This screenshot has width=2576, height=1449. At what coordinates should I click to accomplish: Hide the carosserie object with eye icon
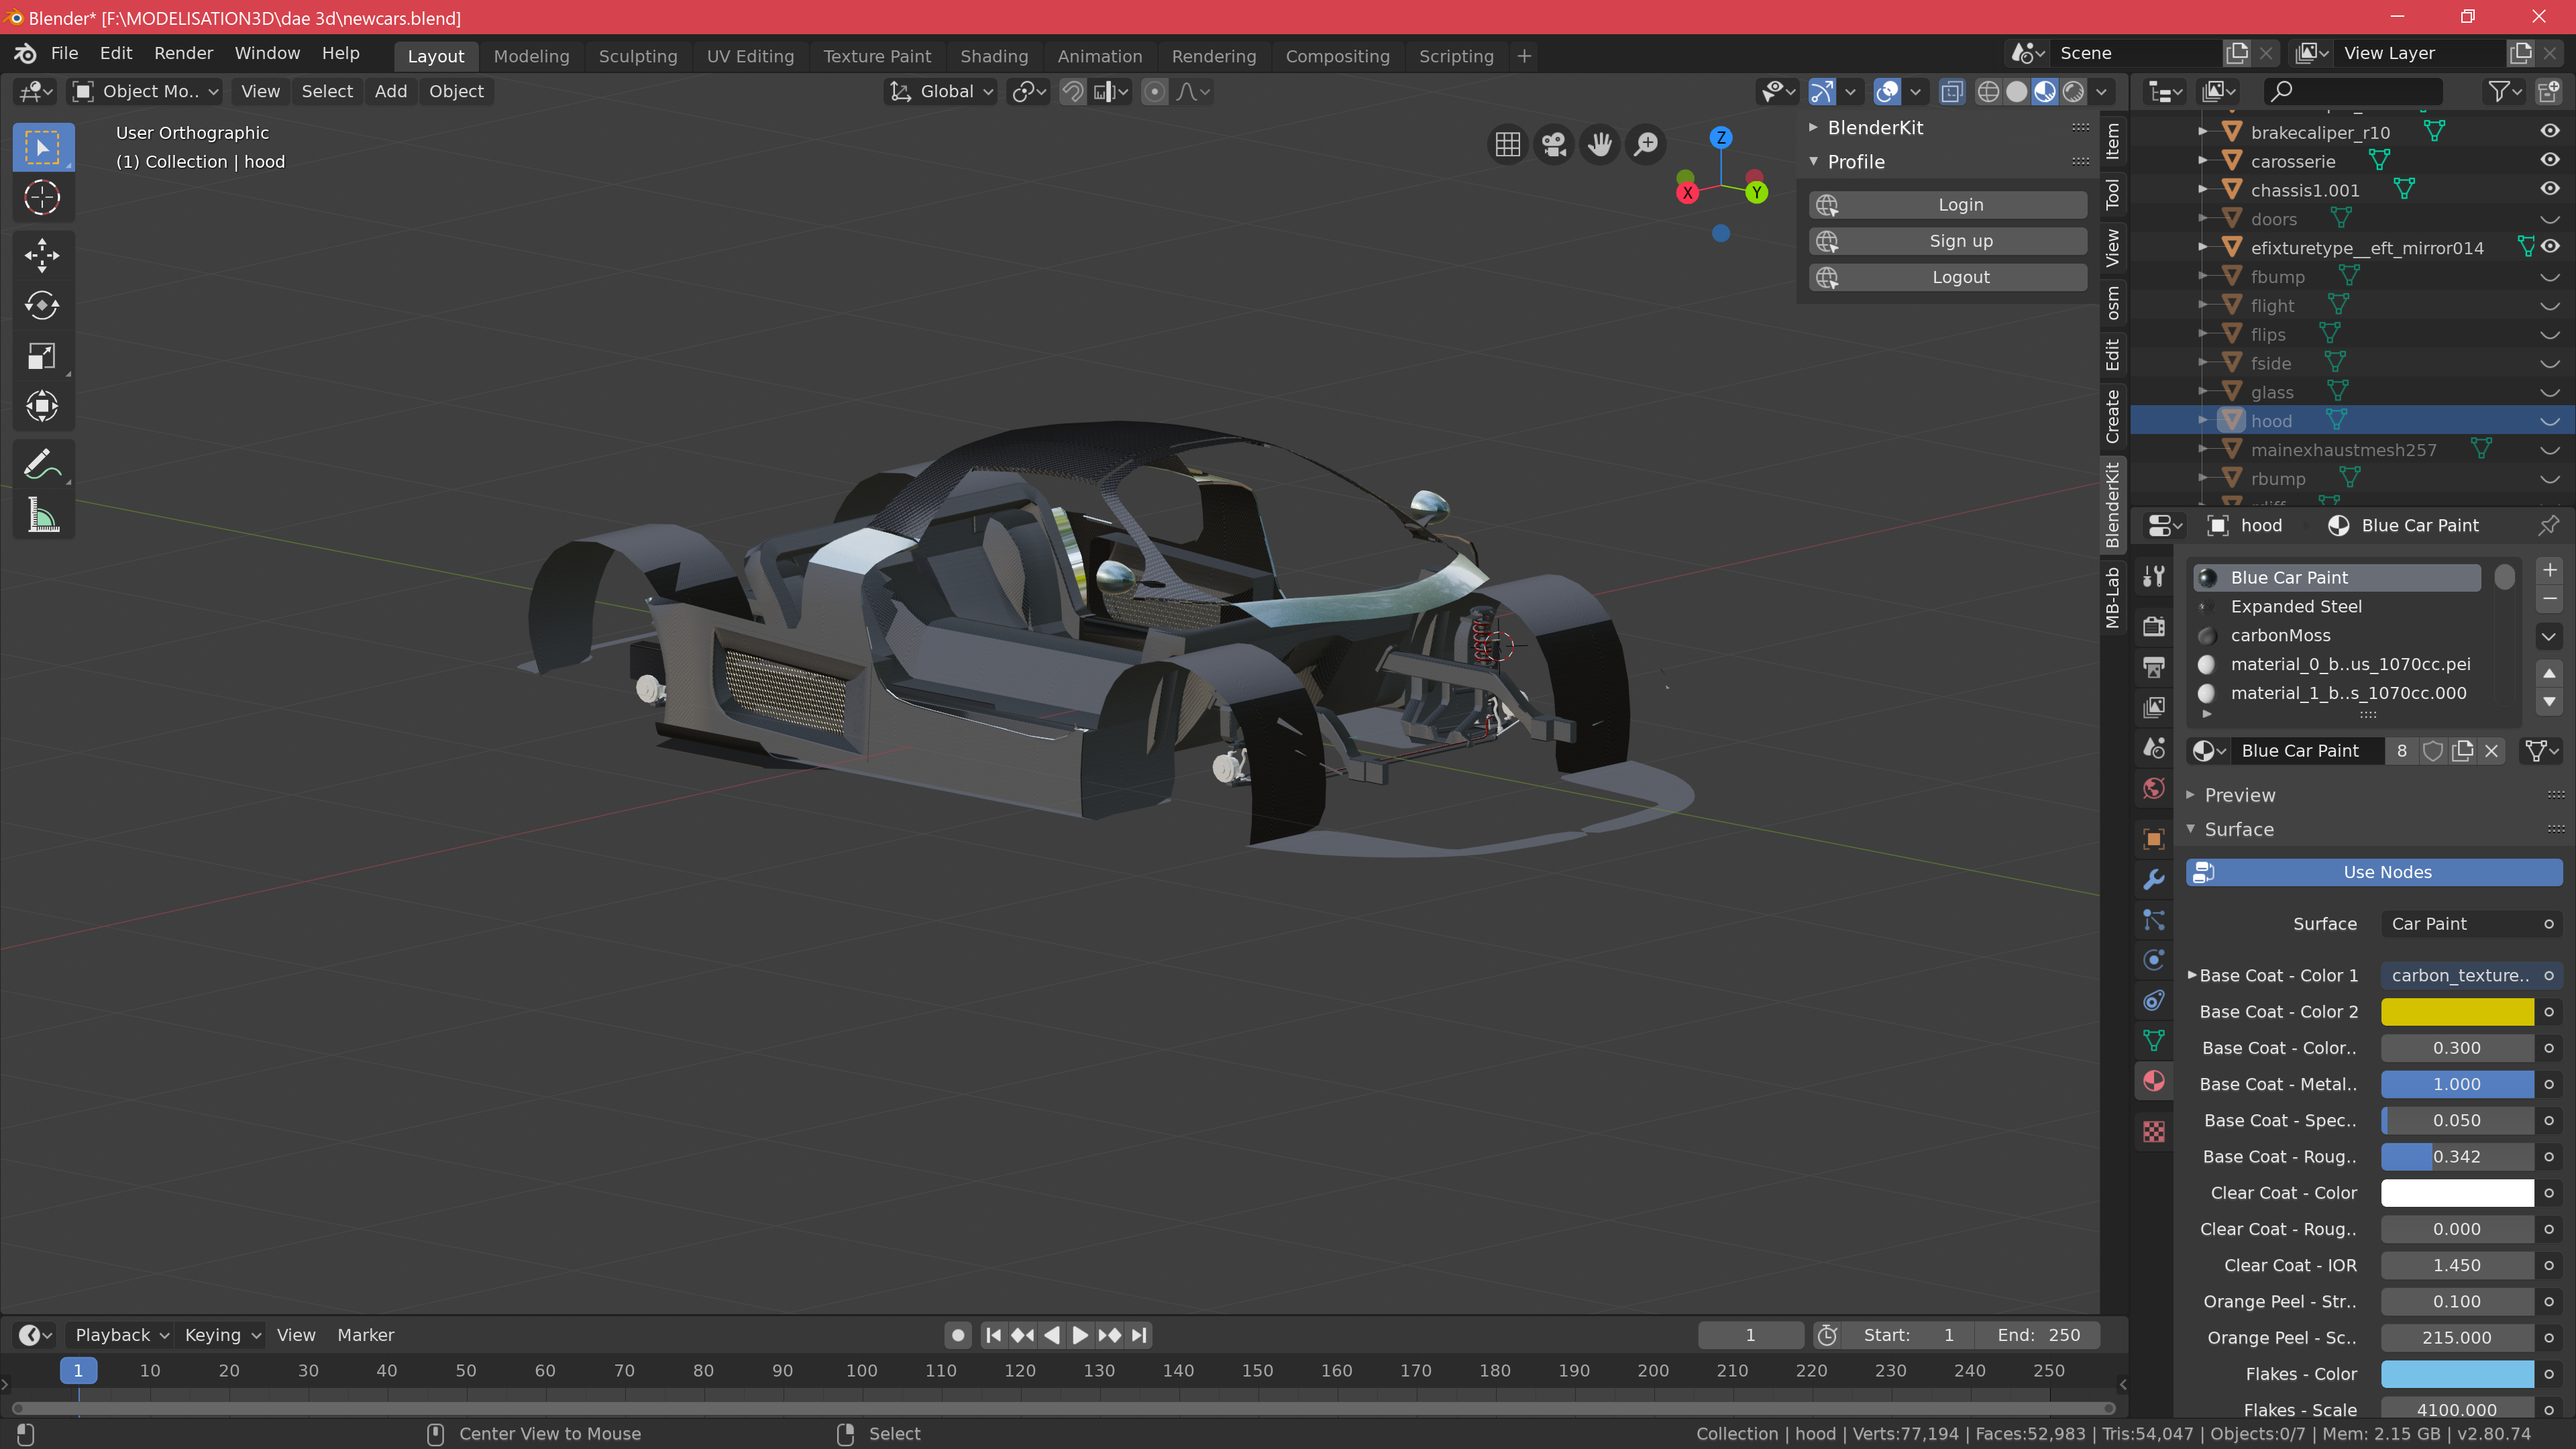pos(2549,160)
